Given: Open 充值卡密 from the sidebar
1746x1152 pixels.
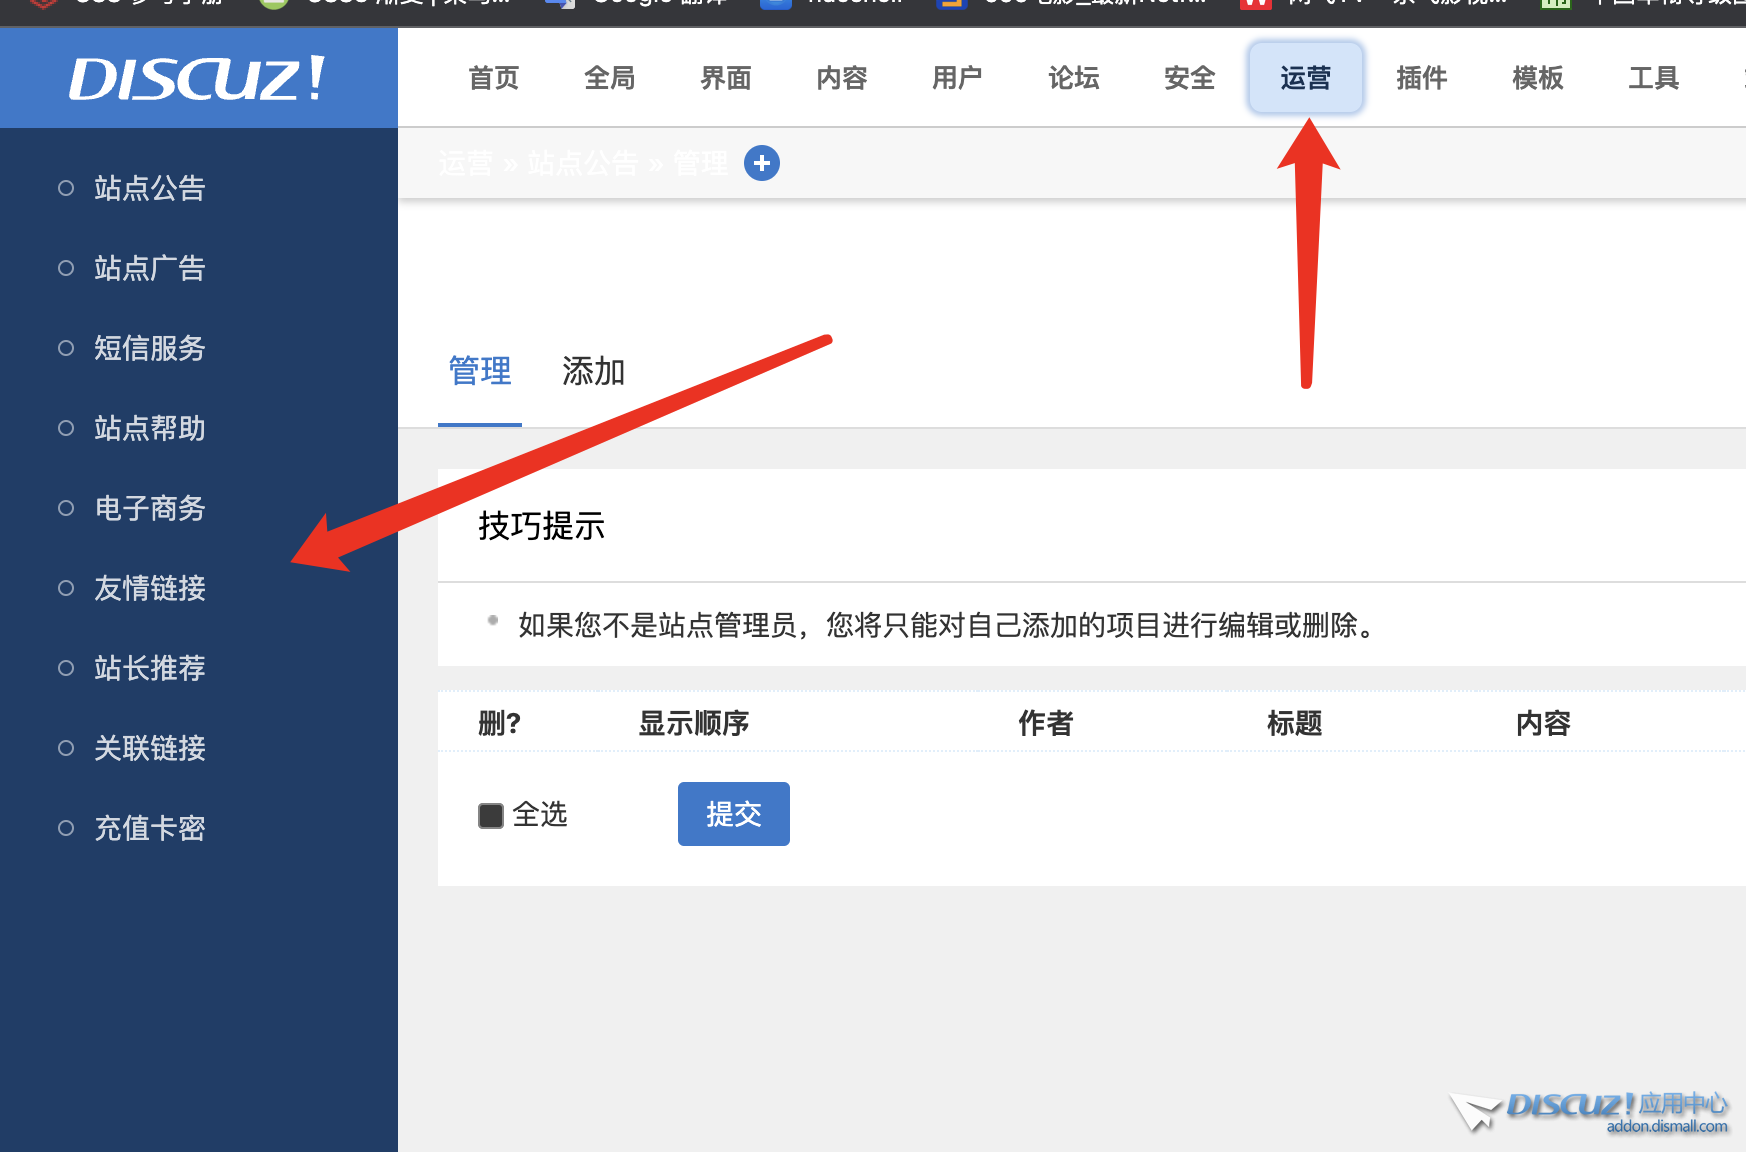Looking at the screenshot, I should (149, 828).
